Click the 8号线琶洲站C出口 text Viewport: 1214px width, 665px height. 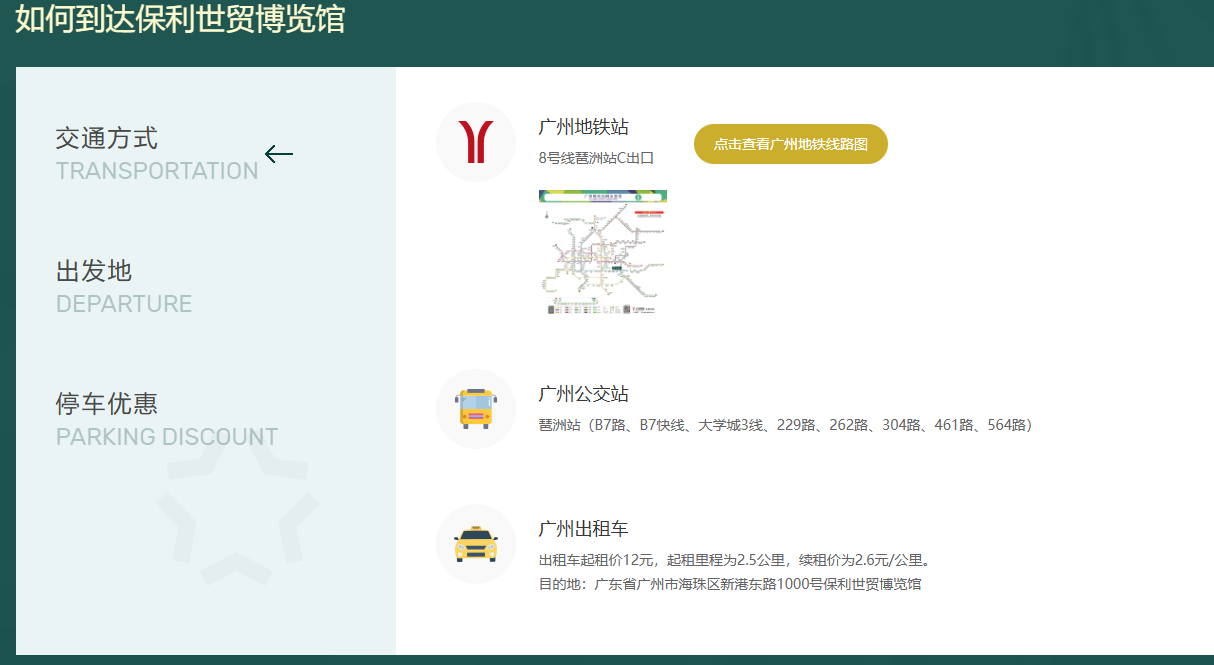coord(596,158)
